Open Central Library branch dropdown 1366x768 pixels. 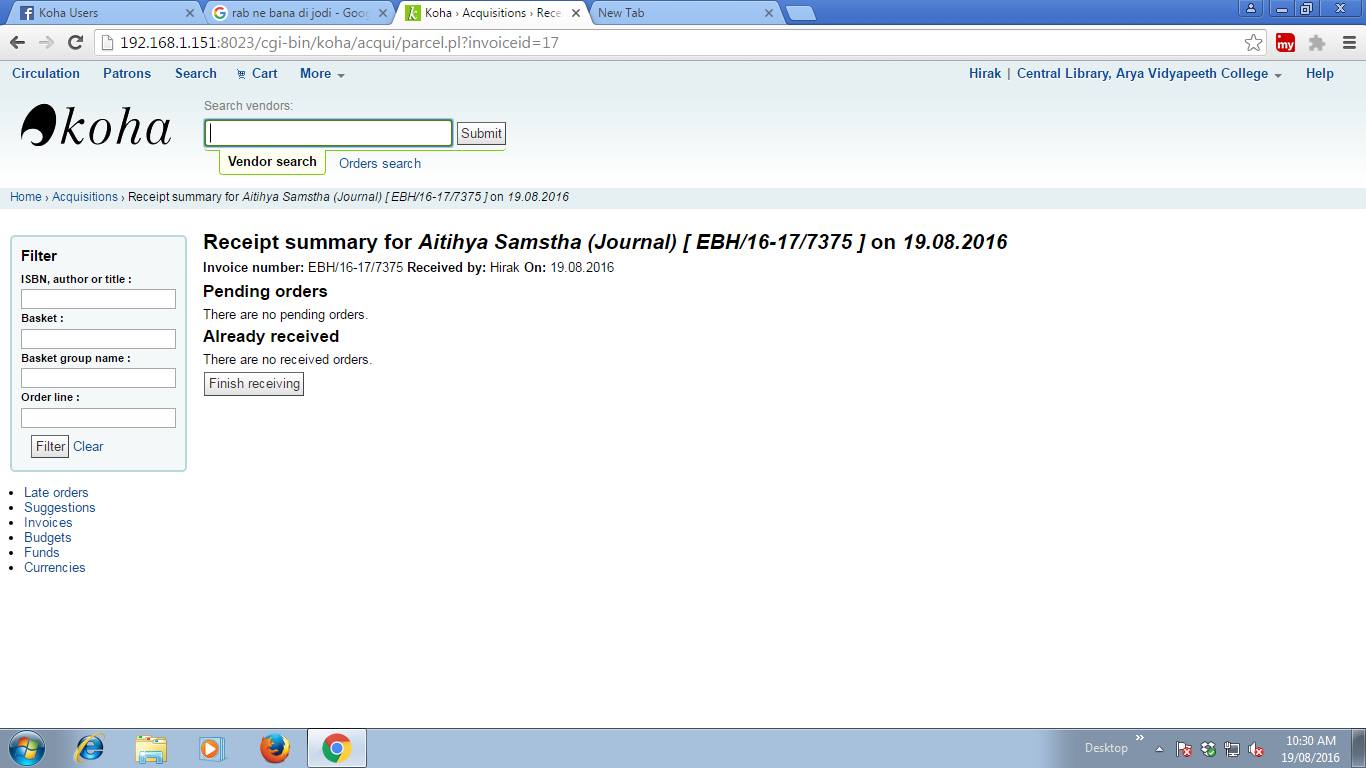(x=1148, y=73)
